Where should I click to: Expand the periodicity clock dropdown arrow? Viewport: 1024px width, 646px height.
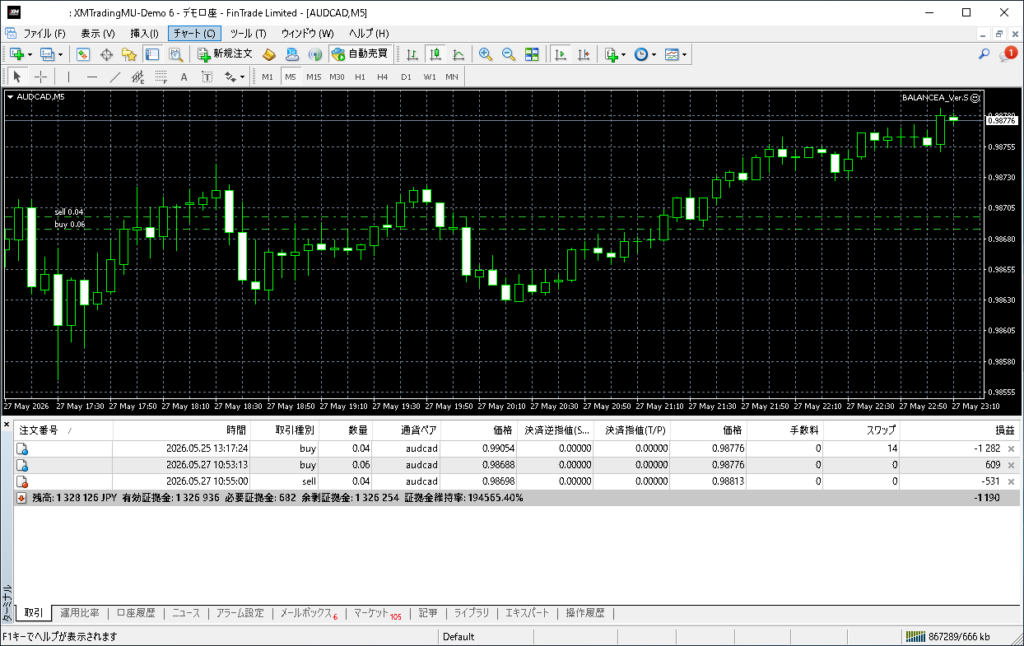point(654,55)
